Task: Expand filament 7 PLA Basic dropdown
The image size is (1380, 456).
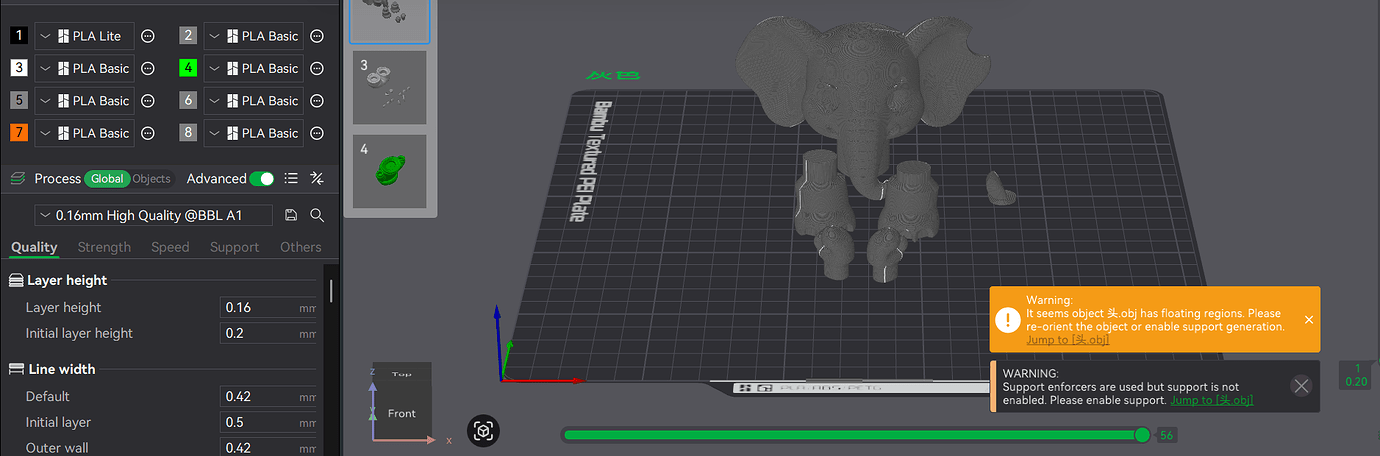Action: pos(45,133)
